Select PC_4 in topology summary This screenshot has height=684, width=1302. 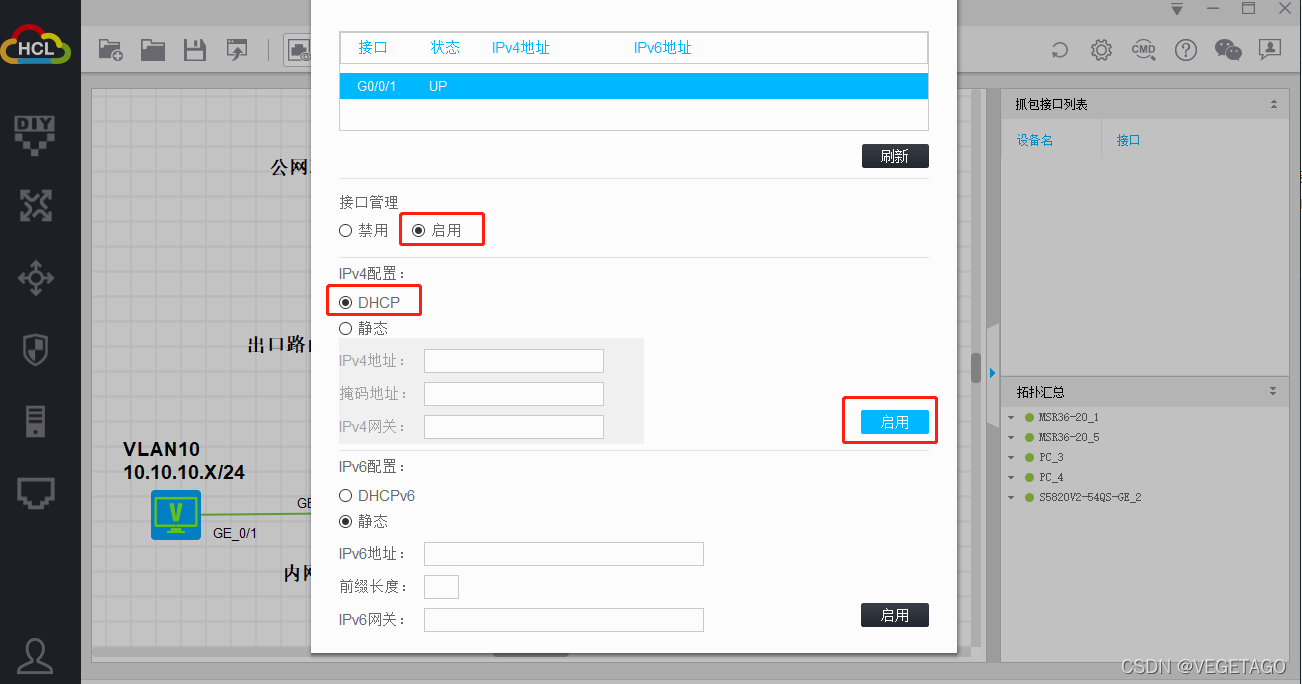pyautogui.click(x=1051, y=477)
